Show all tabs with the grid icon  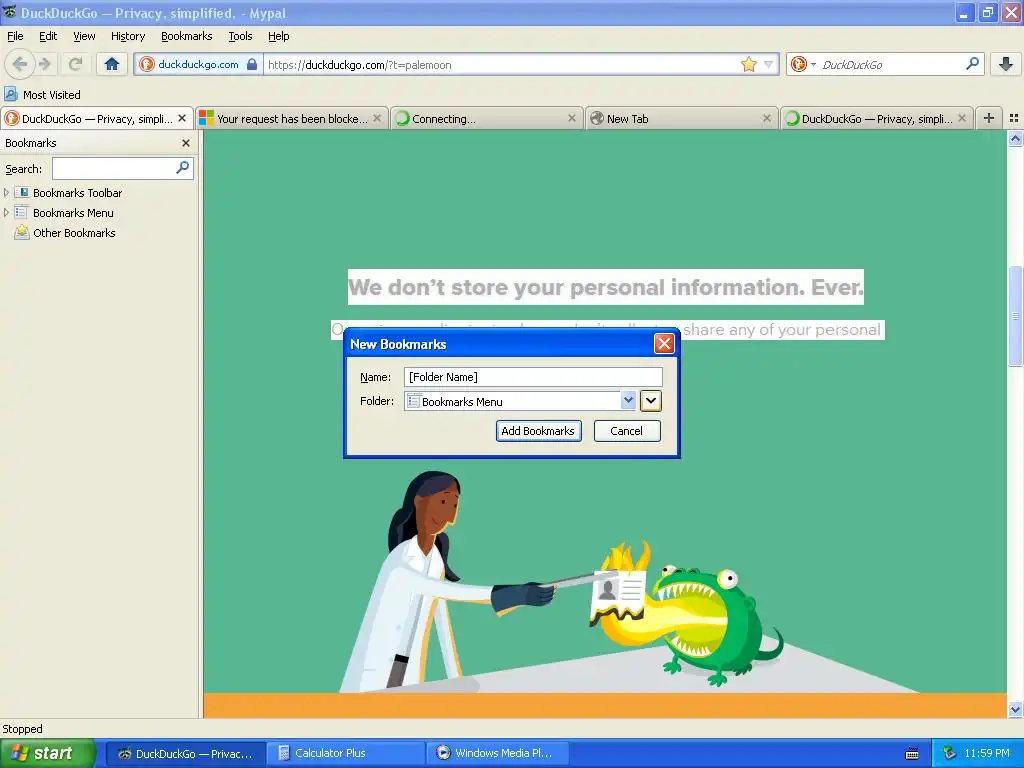[1014, 118]
